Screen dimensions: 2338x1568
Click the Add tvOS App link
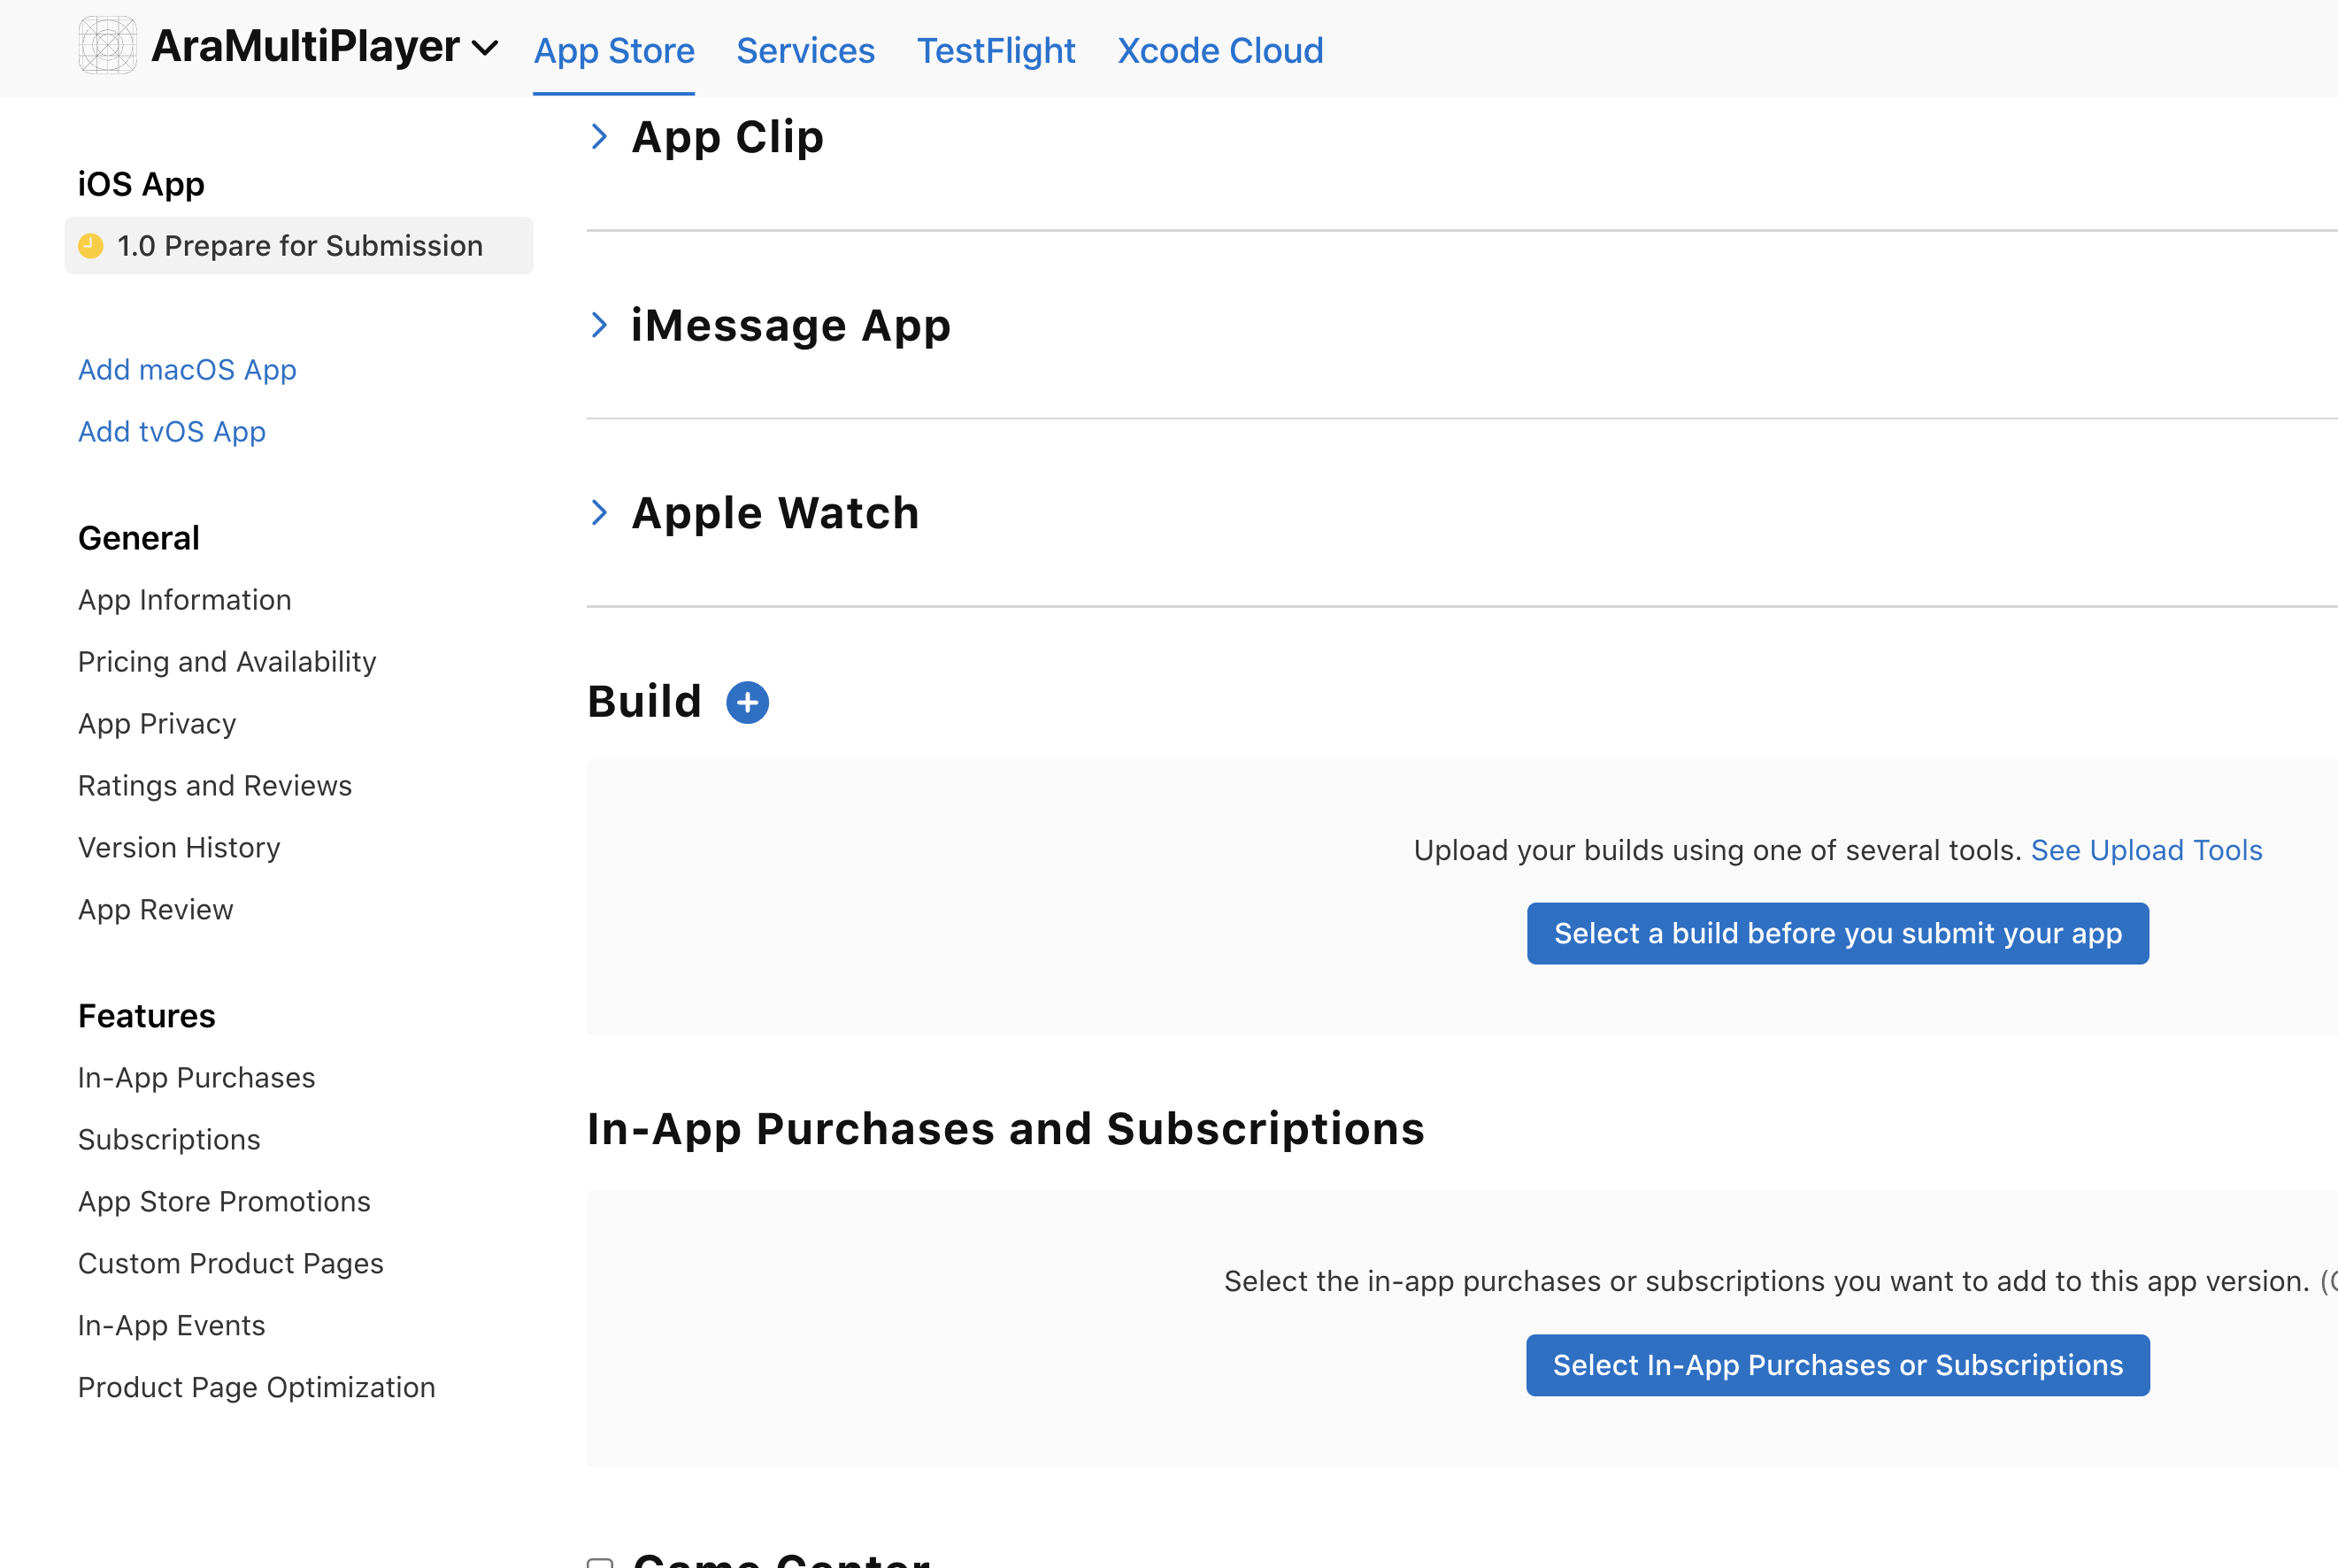pyautogui.click(x=172, y=432)
